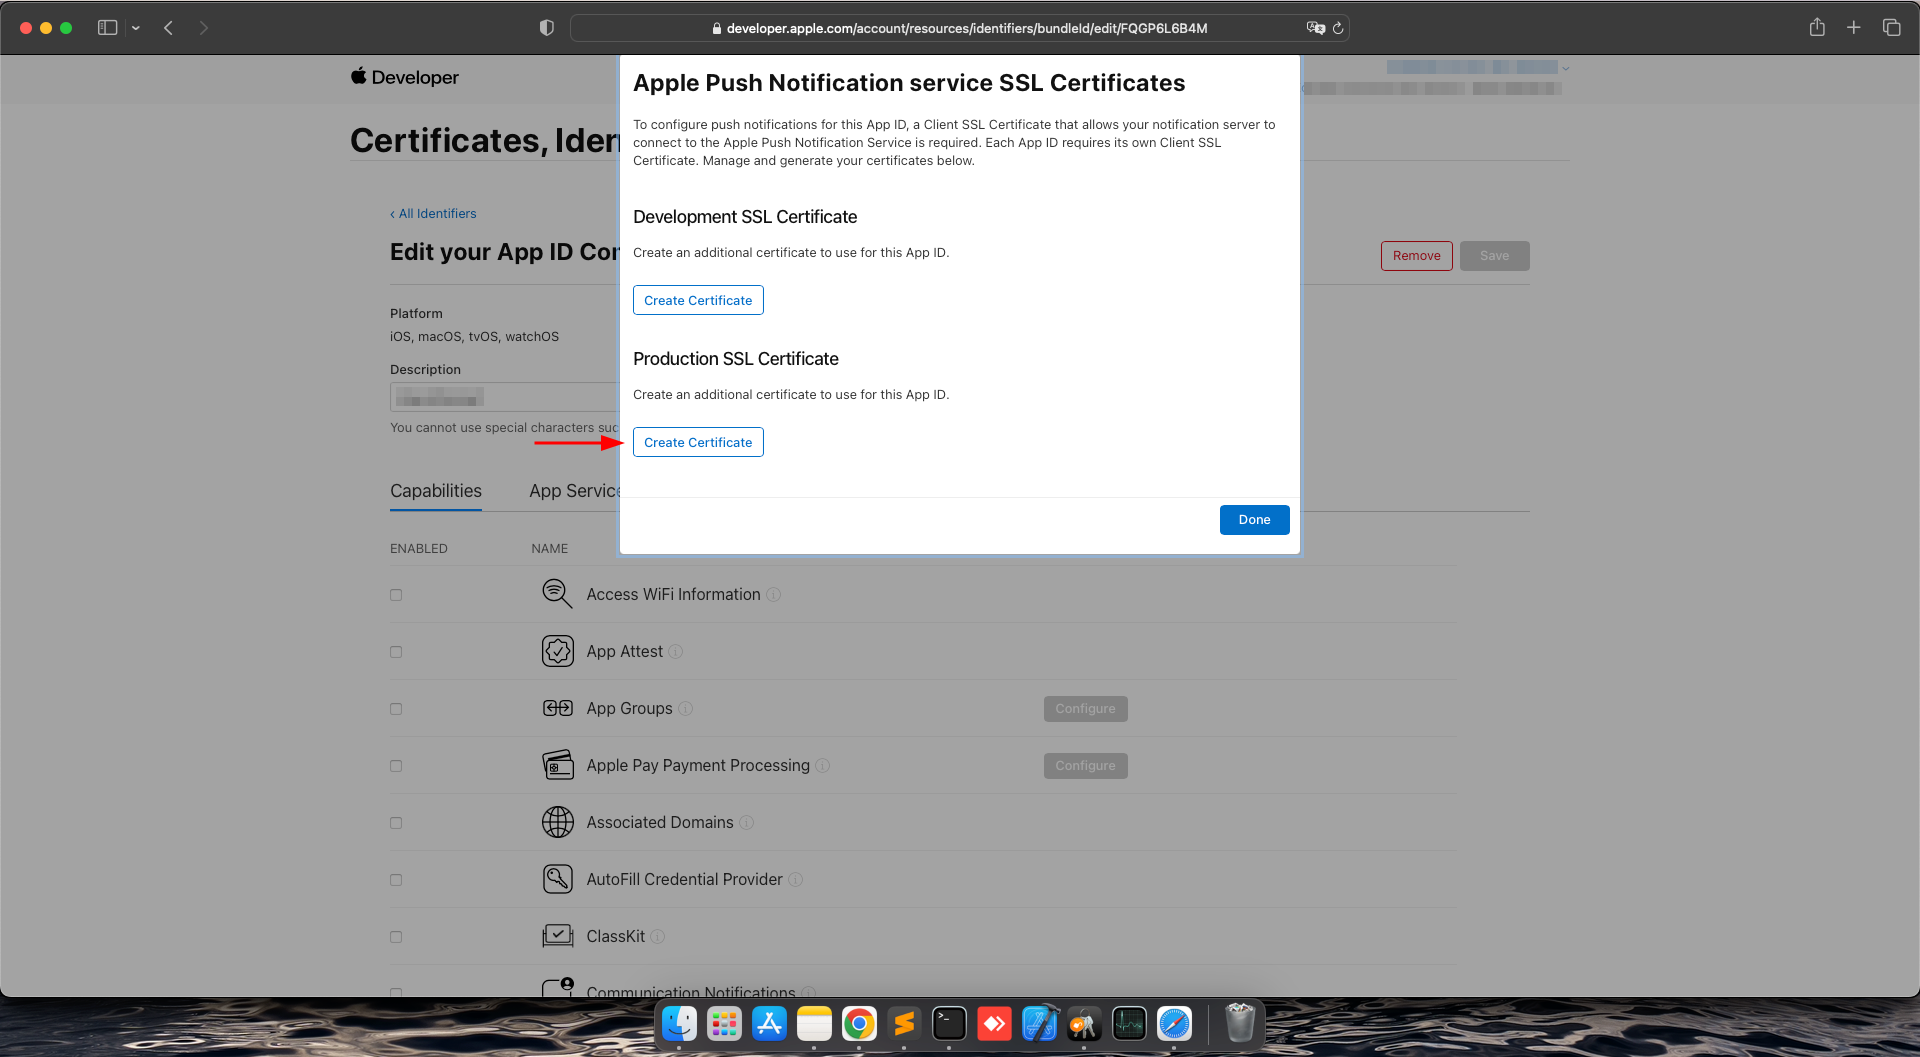Open Notes from the Dock

tap(814, 1024)
